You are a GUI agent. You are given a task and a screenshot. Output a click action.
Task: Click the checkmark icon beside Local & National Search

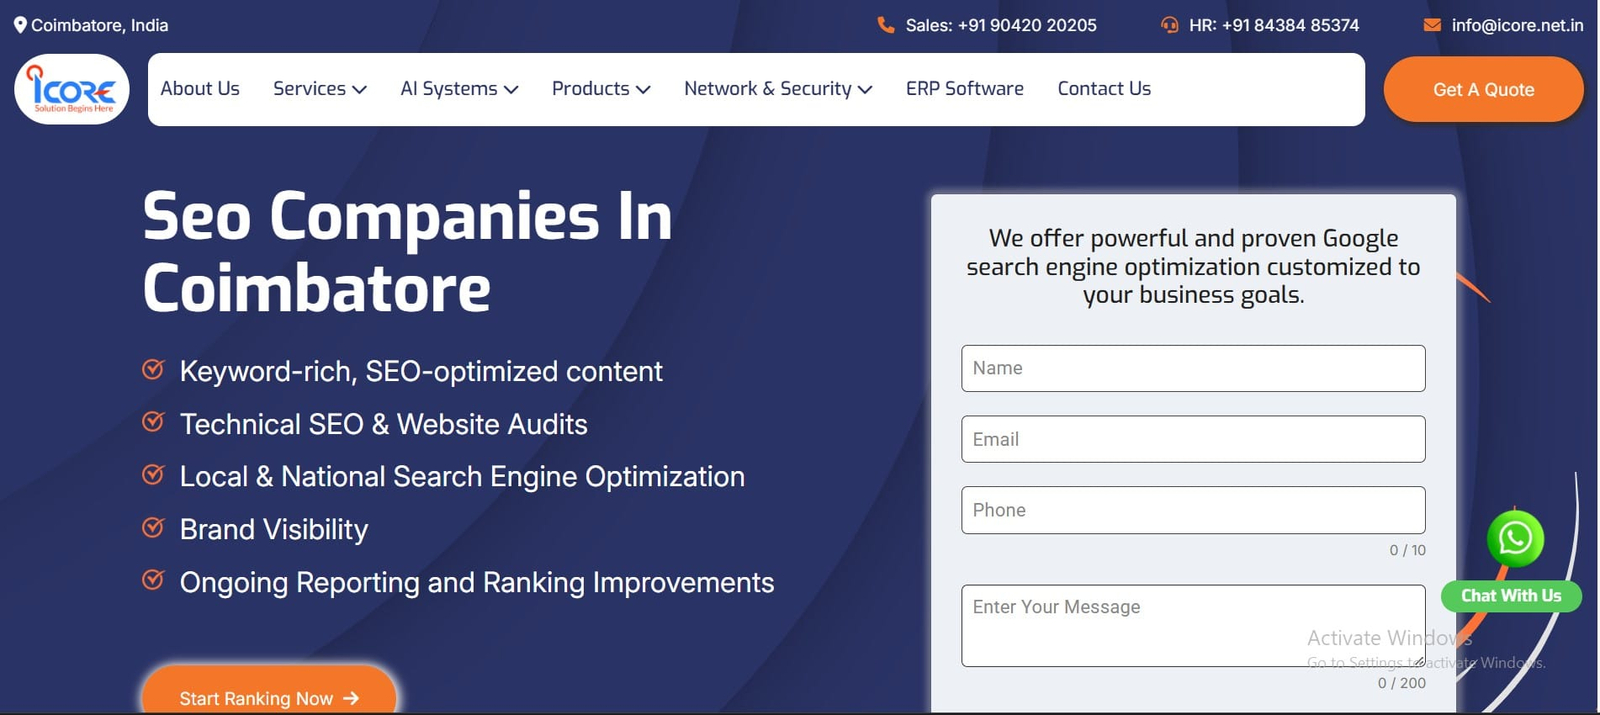pyautogui.click(x=153, y=474)
